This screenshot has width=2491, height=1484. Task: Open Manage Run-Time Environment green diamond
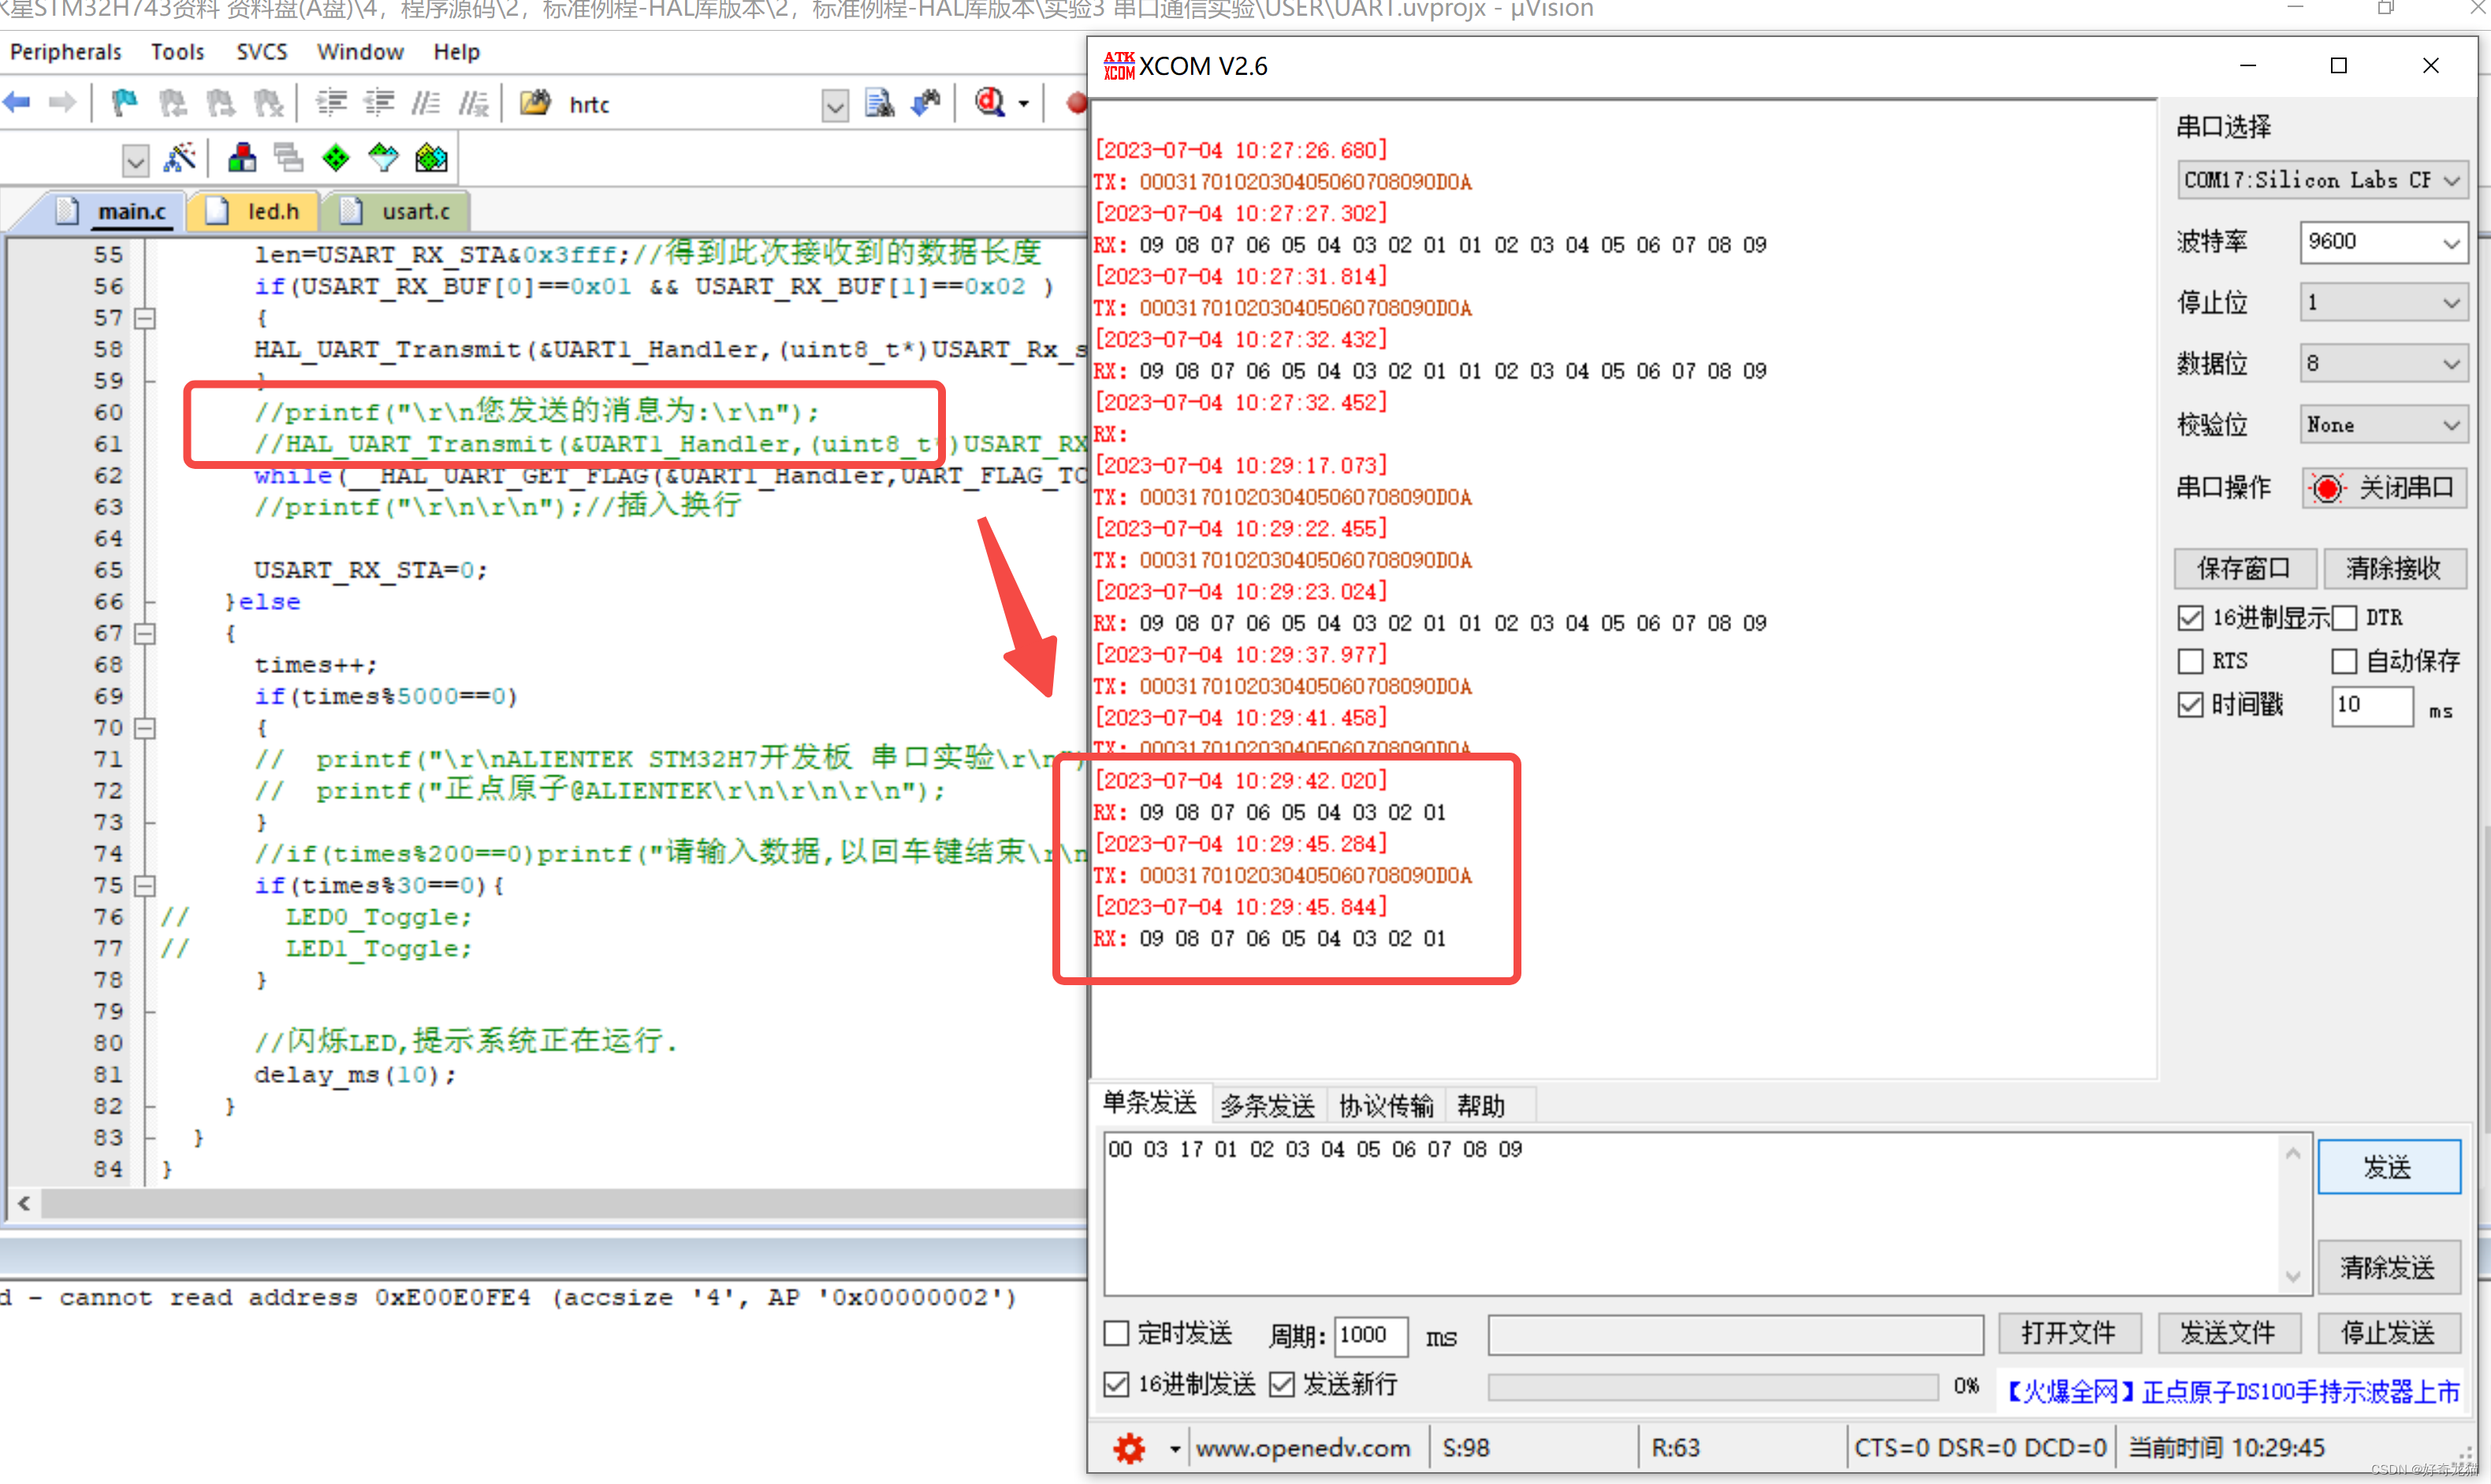click(x=336, y=158)
